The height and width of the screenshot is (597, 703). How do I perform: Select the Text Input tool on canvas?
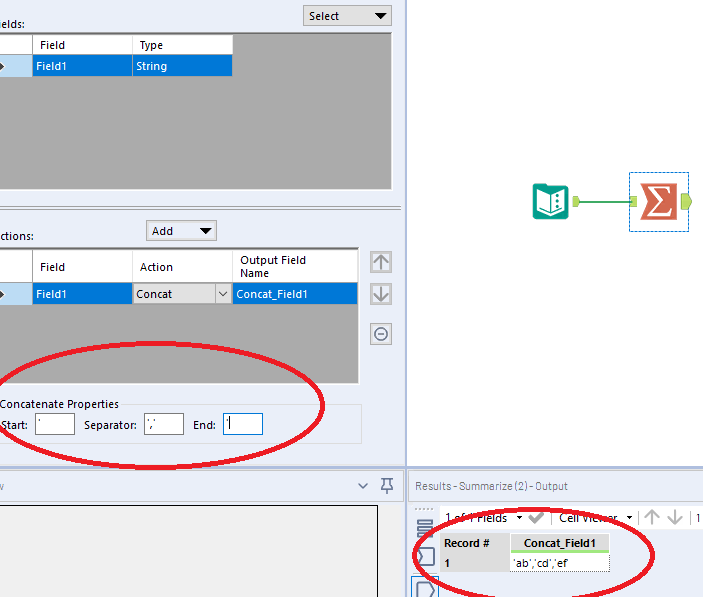tap(551, 202)
